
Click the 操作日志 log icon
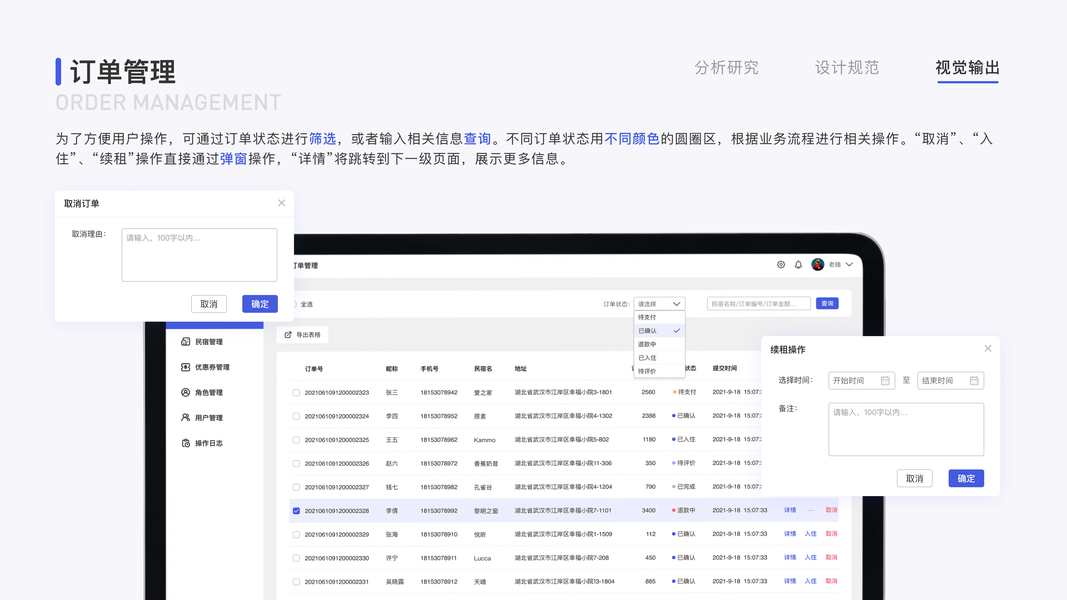185,443
